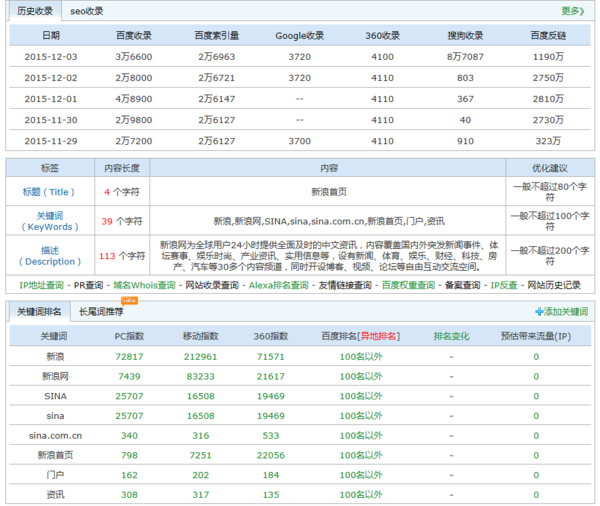Screen dimensions: 600x506
Task: Click 360 index 135 for 资讯
Action: 271,495
